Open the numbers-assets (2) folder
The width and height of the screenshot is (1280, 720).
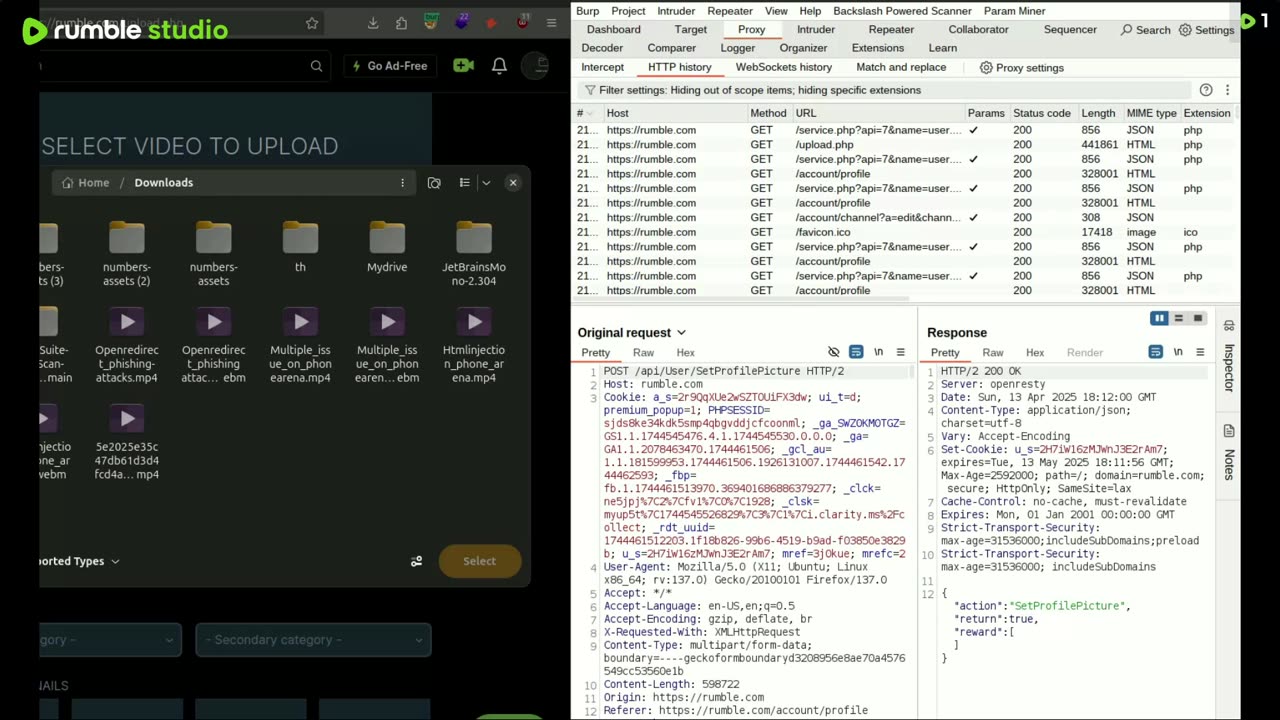pyautogui.click(x=127, y=253)
